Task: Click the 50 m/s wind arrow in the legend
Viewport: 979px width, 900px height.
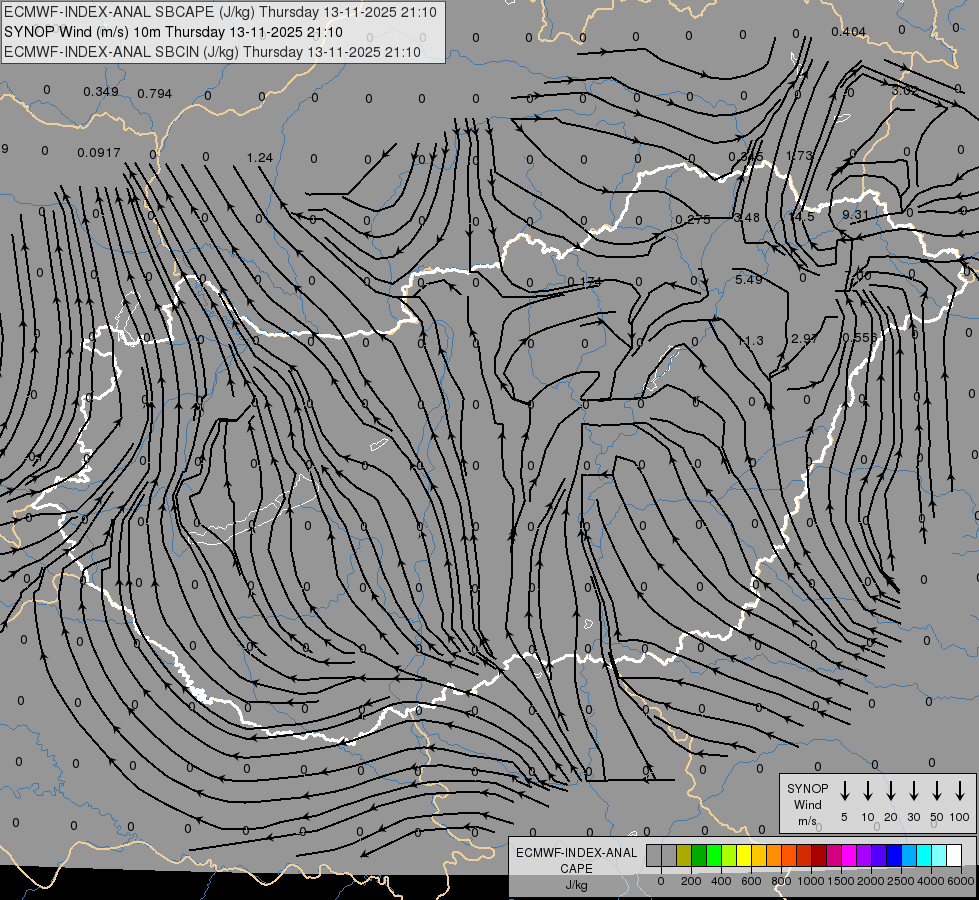Action: (937, 791)
